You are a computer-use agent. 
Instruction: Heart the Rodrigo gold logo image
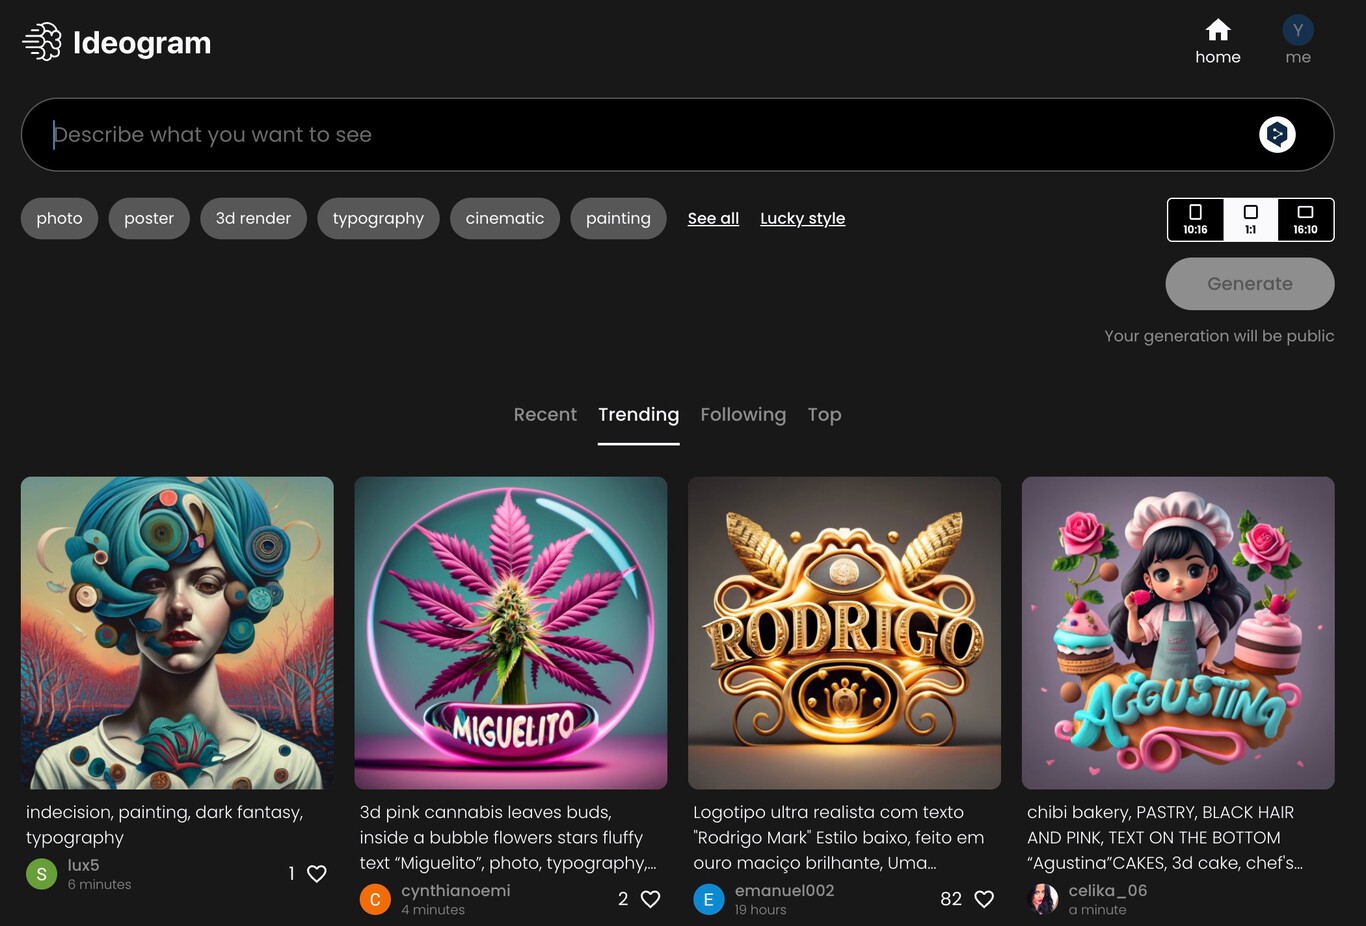[x=984, y=899]
